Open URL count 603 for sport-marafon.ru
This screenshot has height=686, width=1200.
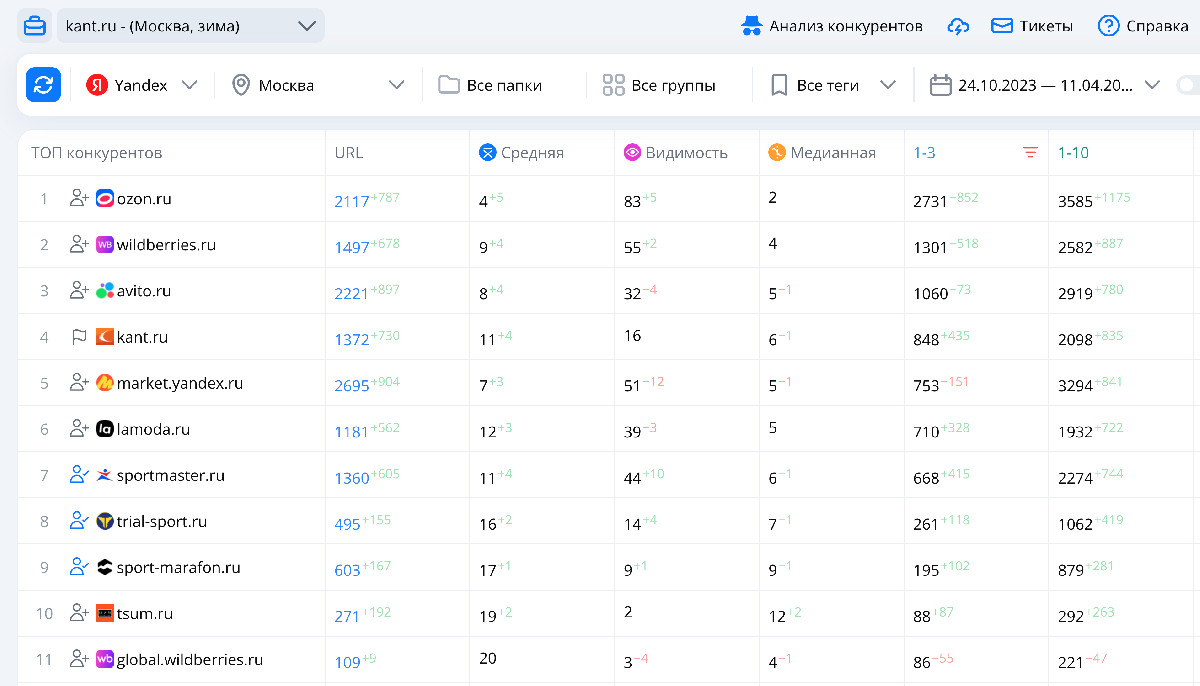(x=347, y=570)
